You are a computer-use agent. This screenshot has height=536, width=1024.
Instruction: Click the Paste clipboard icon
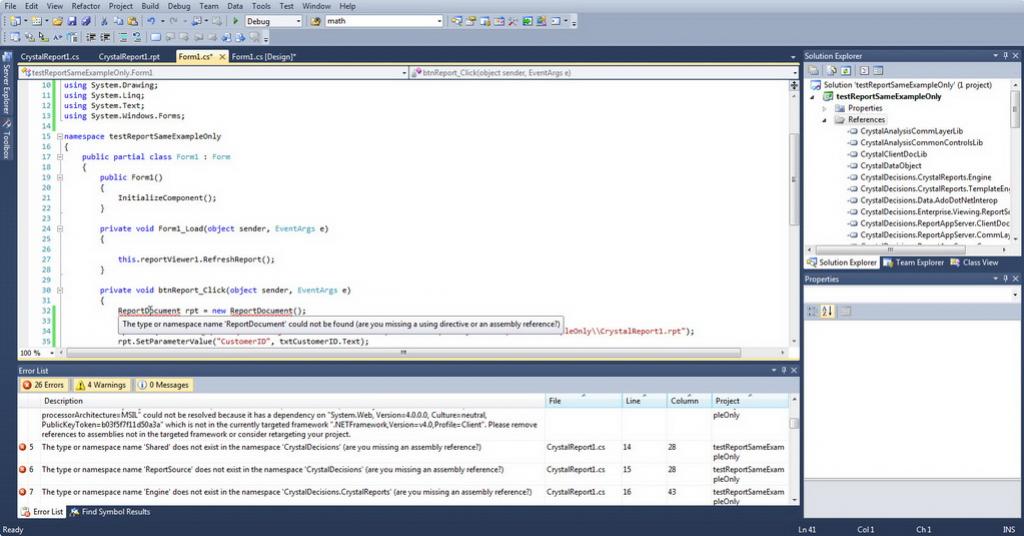pos(133,21)
